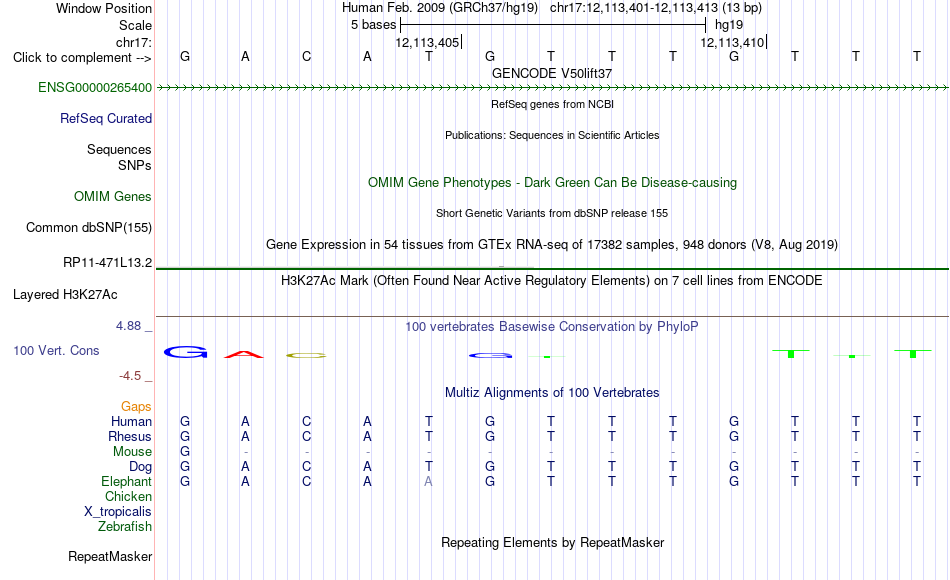Open the Layered H3K27Ac track label

[65, 295]
